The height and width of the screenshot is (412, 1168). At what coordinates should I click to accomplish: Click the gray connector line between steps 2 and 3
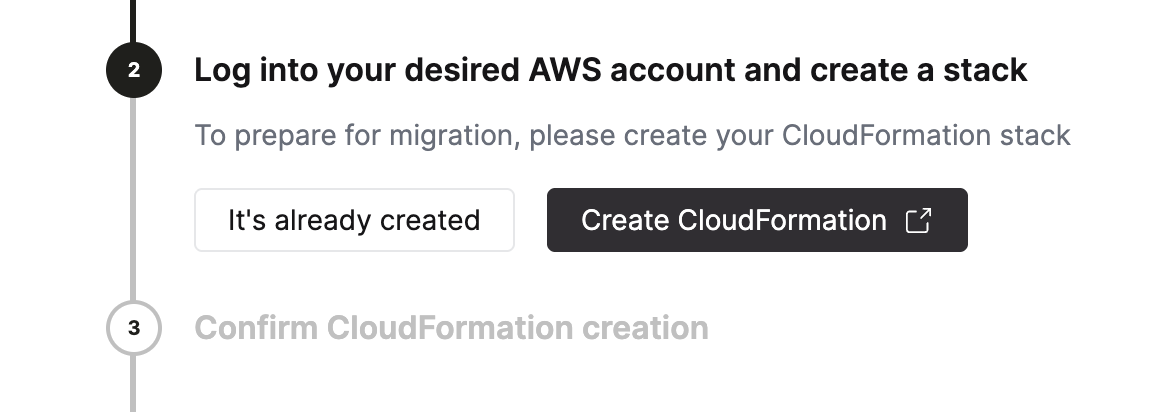pos(133,200)
